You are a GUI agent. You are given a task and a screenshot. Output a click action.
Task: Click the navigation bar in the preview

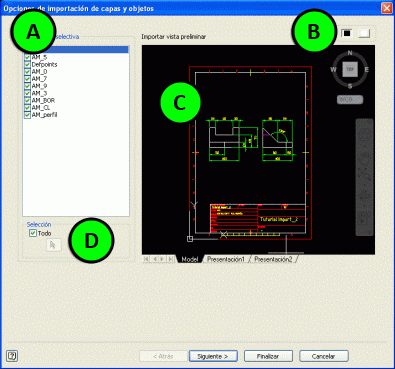(364, 177)
